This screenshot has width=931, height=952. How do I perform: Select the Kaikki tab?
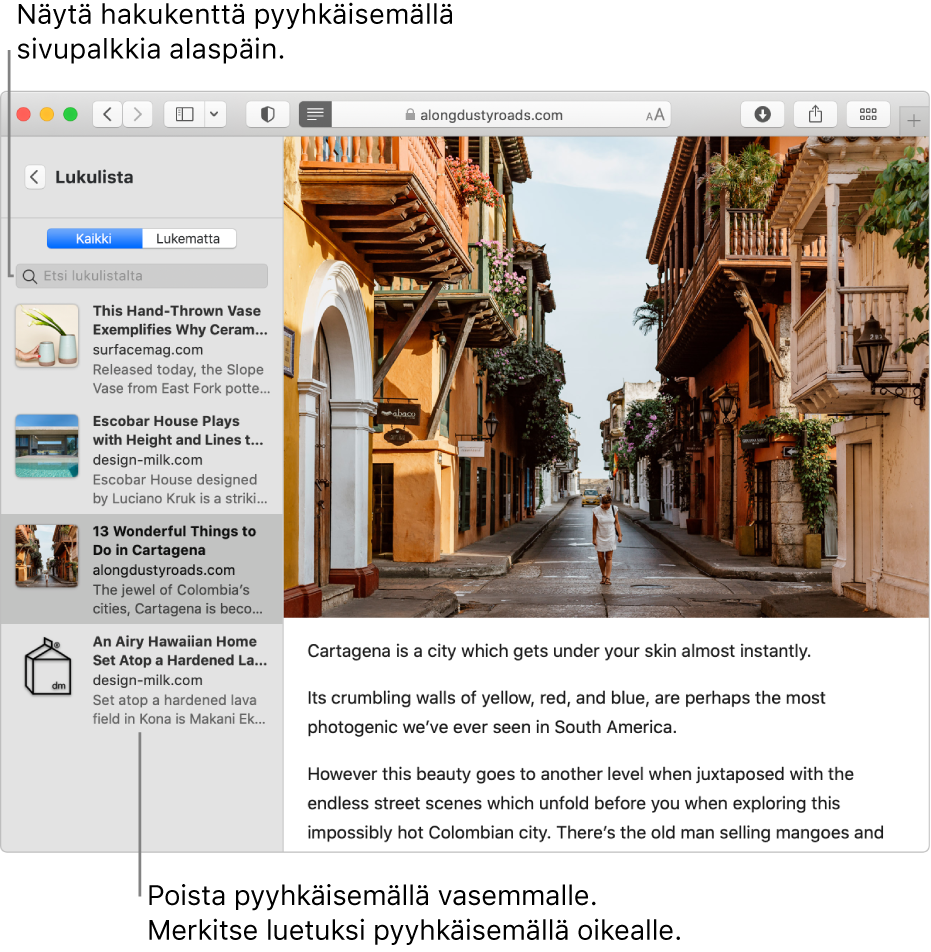coord(94,238)
